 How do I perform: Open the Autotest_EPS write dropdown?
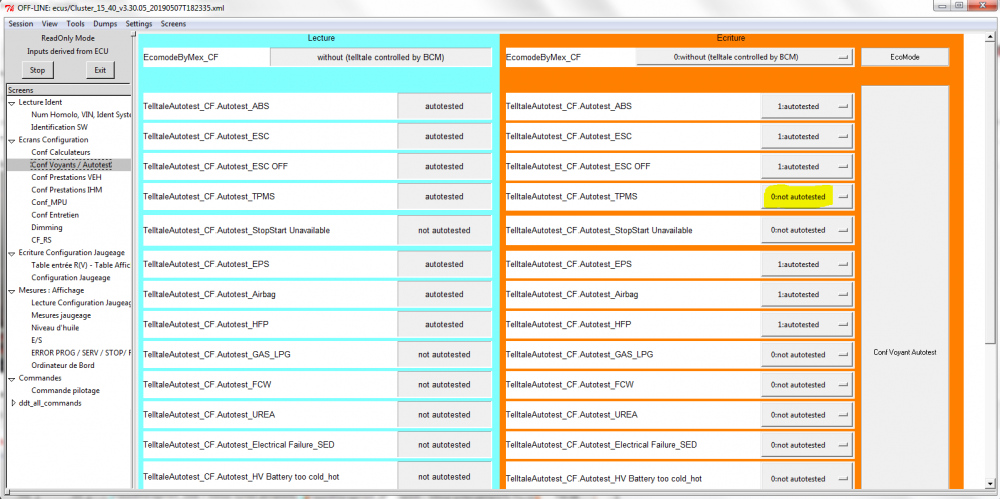click(807, 264)
